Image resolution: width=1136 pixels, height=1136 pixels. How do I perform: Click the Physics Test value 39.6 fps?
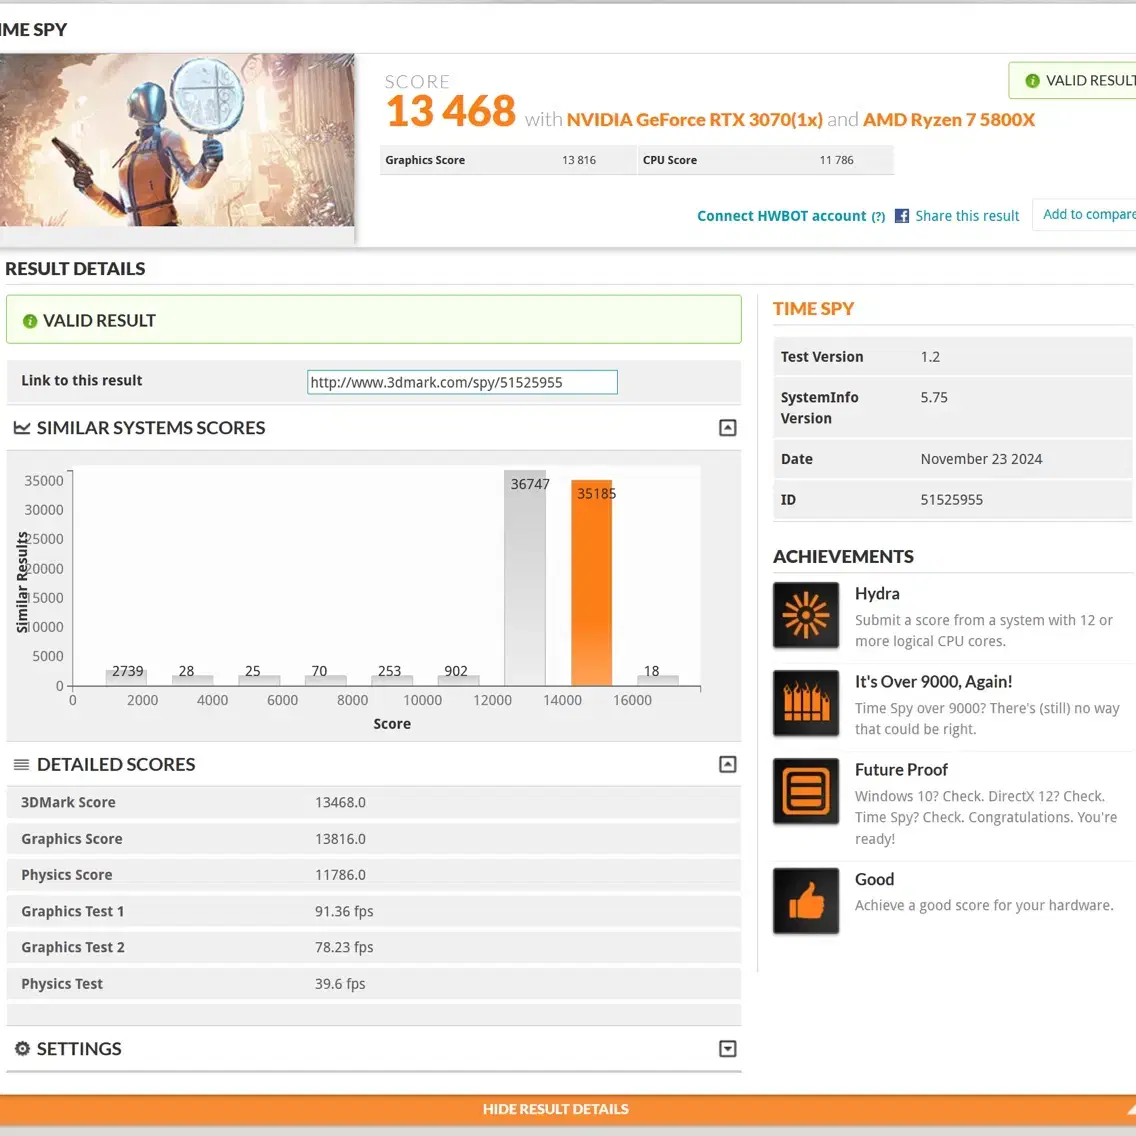coord(340,984)
